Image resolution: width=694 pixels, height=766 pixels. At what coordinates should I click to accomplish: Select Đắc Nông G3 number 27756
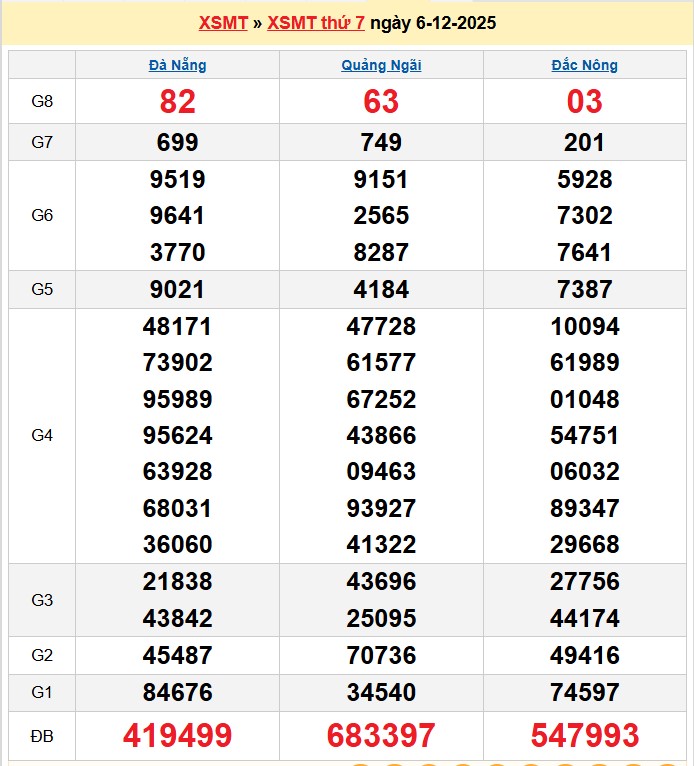click(585, 581)
